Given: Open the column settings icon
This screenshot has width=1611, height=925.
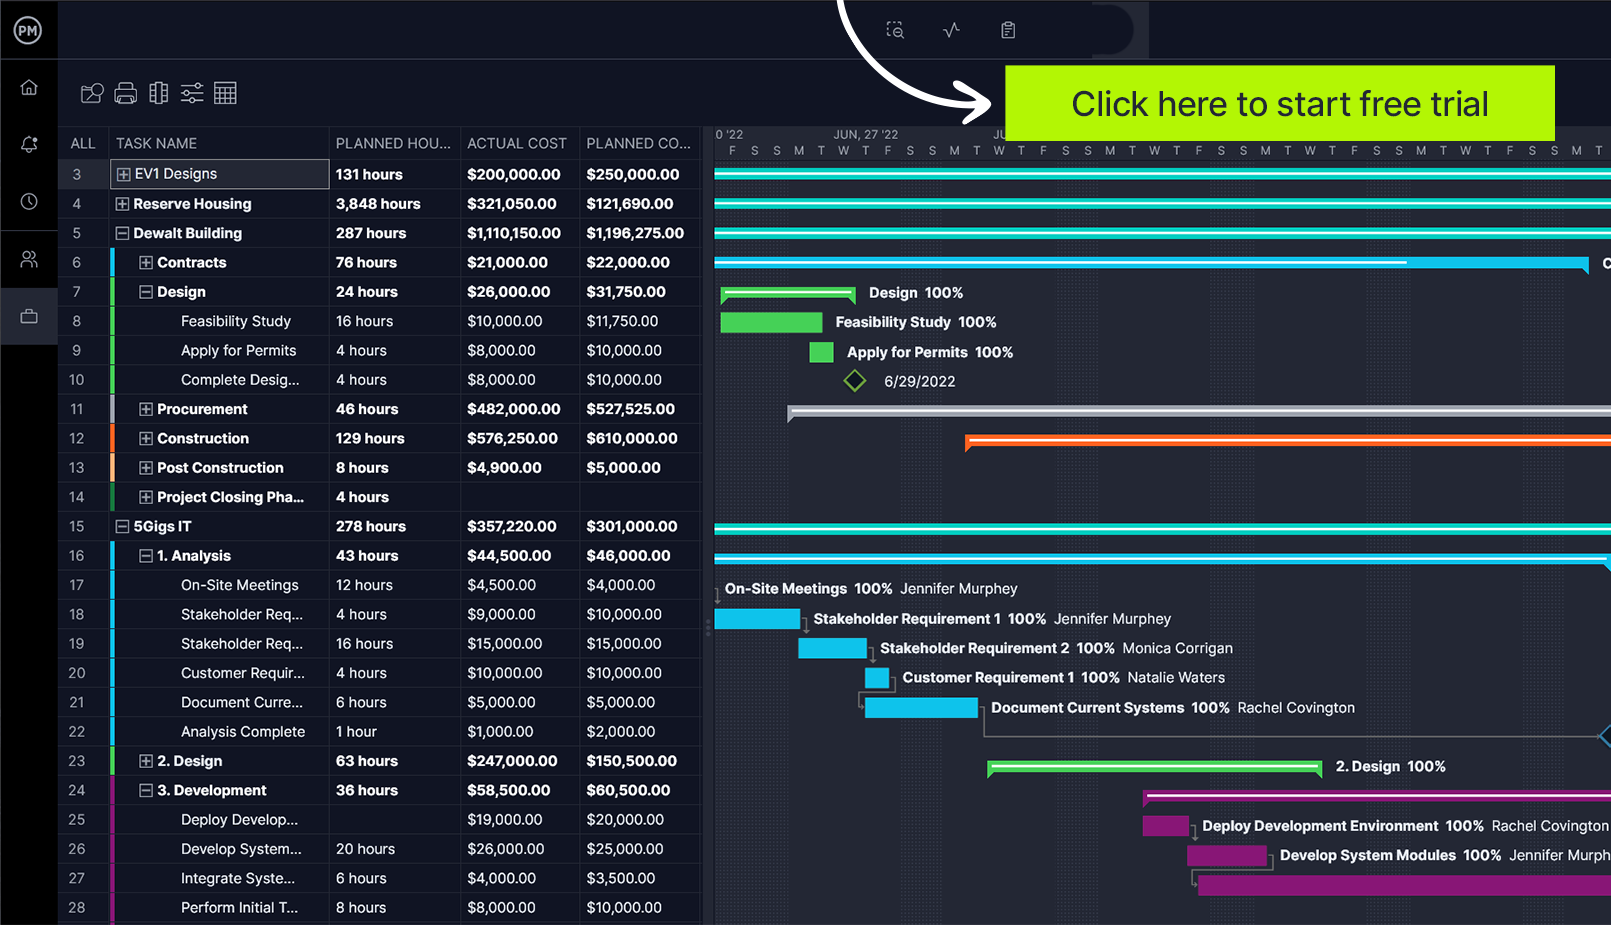Looking at the screenshot, I should click(x=158, y=92).
